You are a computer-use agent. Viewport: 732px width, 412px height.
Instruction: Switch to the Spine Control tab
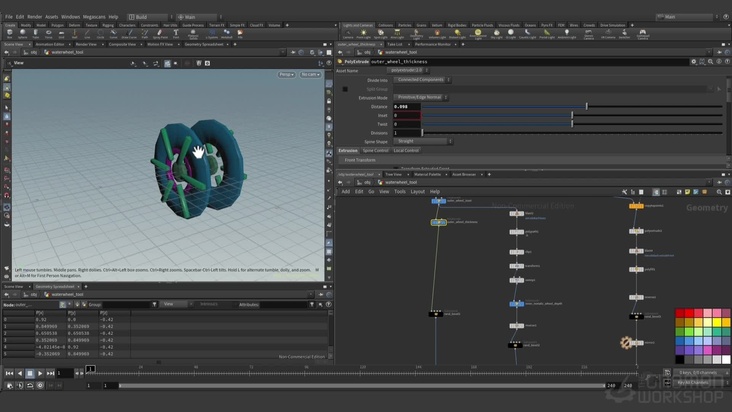(375, 151)
